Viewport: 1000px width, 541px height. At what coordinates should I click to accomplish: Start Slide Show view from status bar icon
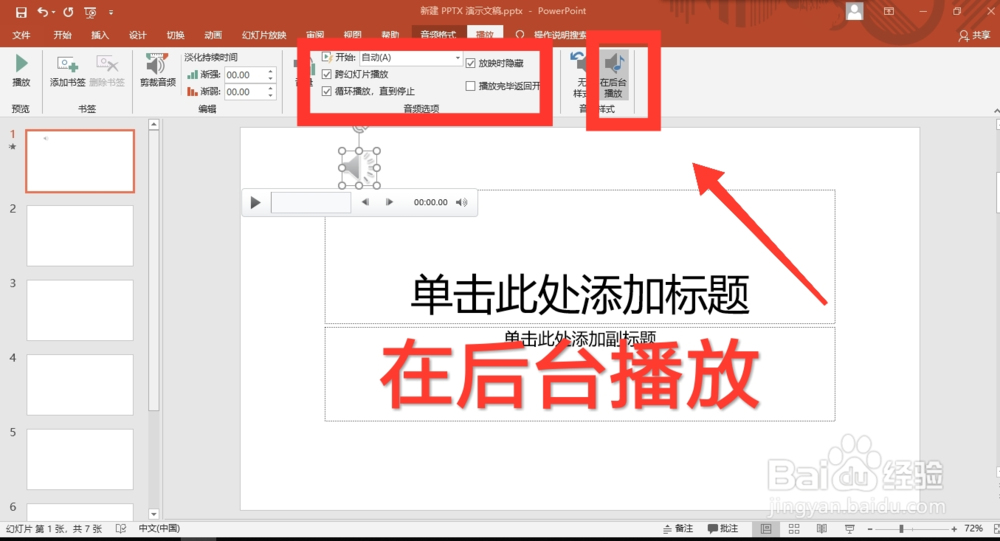pos(849,529)
